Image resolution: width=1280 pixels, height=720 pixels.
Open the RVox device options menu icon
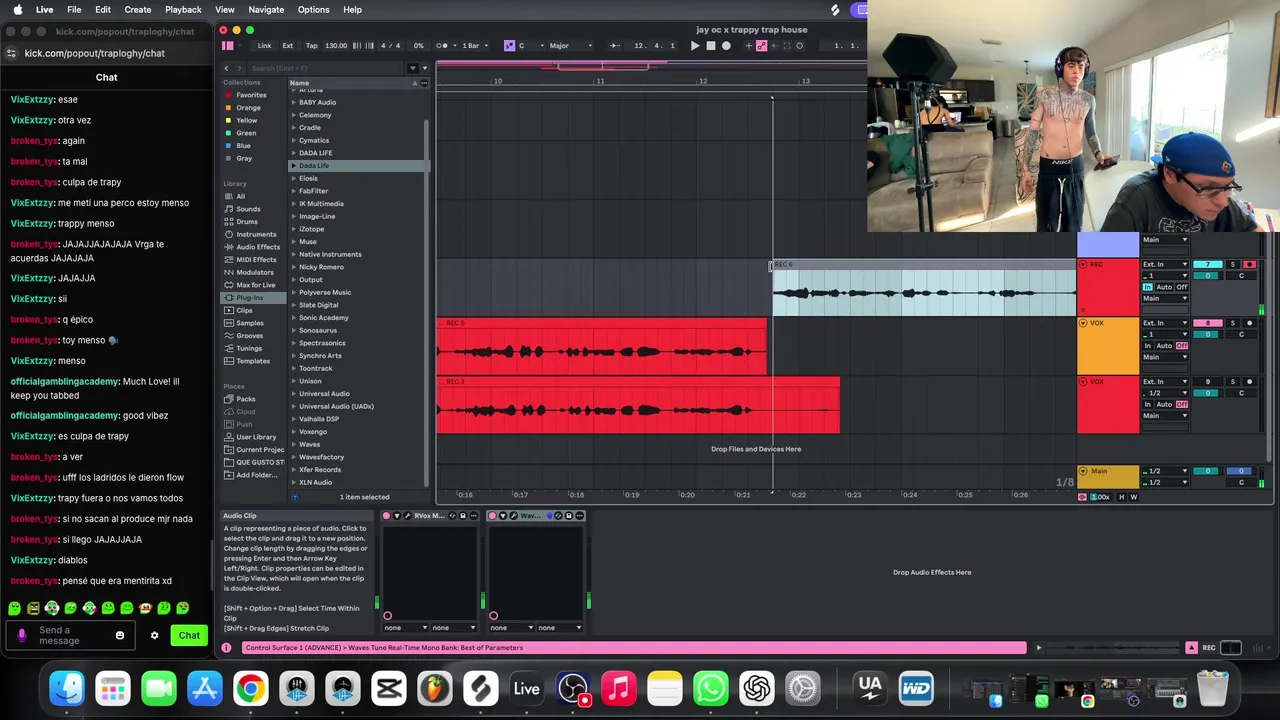[x=474, y=516]
